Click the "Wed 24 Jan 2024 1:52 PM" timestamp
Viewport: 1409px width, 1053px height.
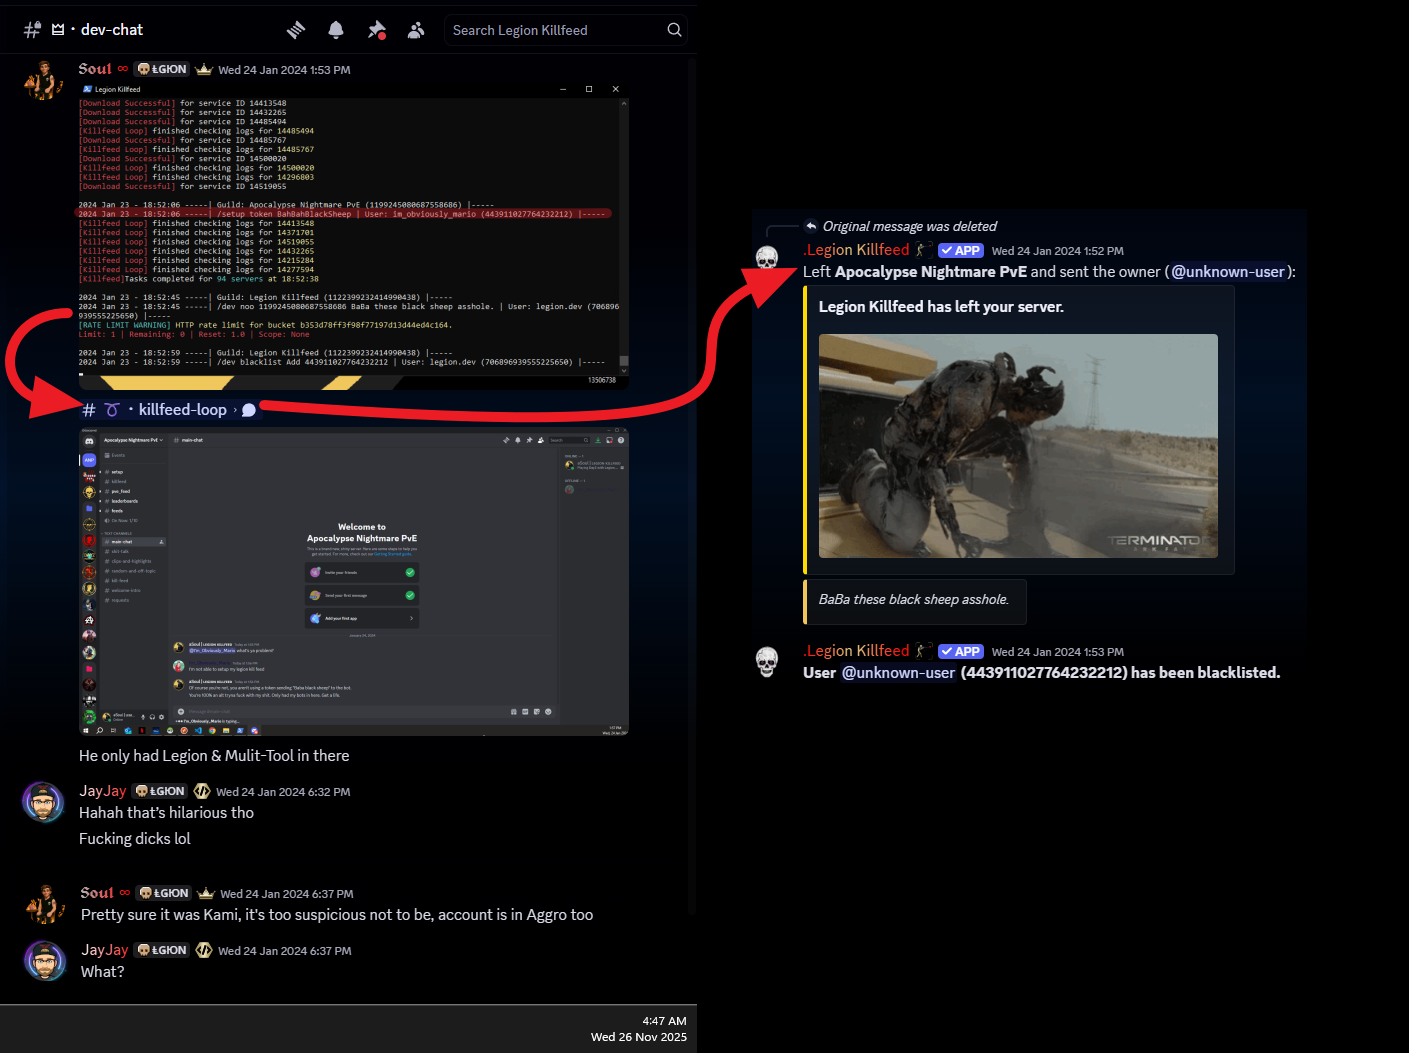click(x=1058, y=251)
